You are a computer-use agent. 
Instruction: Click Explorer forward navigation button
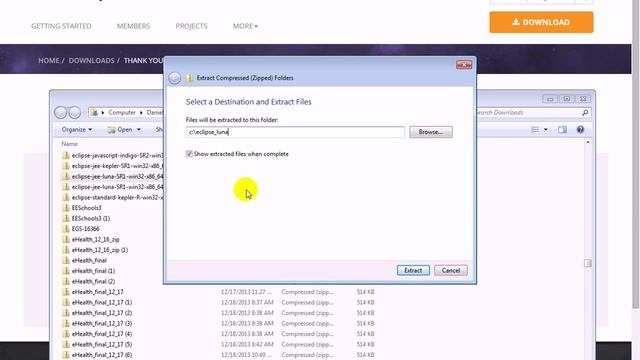[75, 112]
